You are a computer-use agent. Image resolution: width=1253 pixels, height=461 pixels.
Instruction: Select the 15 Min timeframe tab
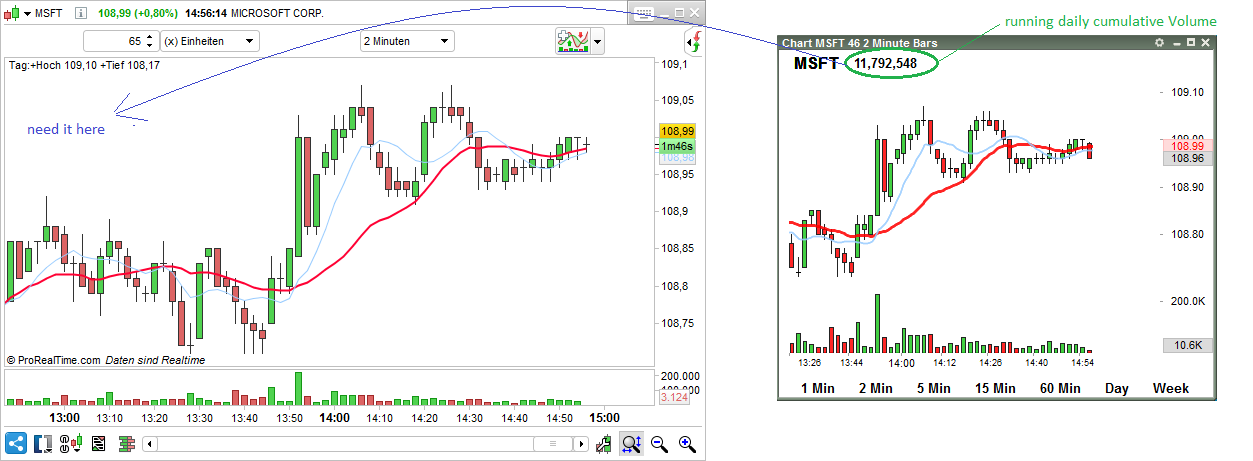coord(994,387)
